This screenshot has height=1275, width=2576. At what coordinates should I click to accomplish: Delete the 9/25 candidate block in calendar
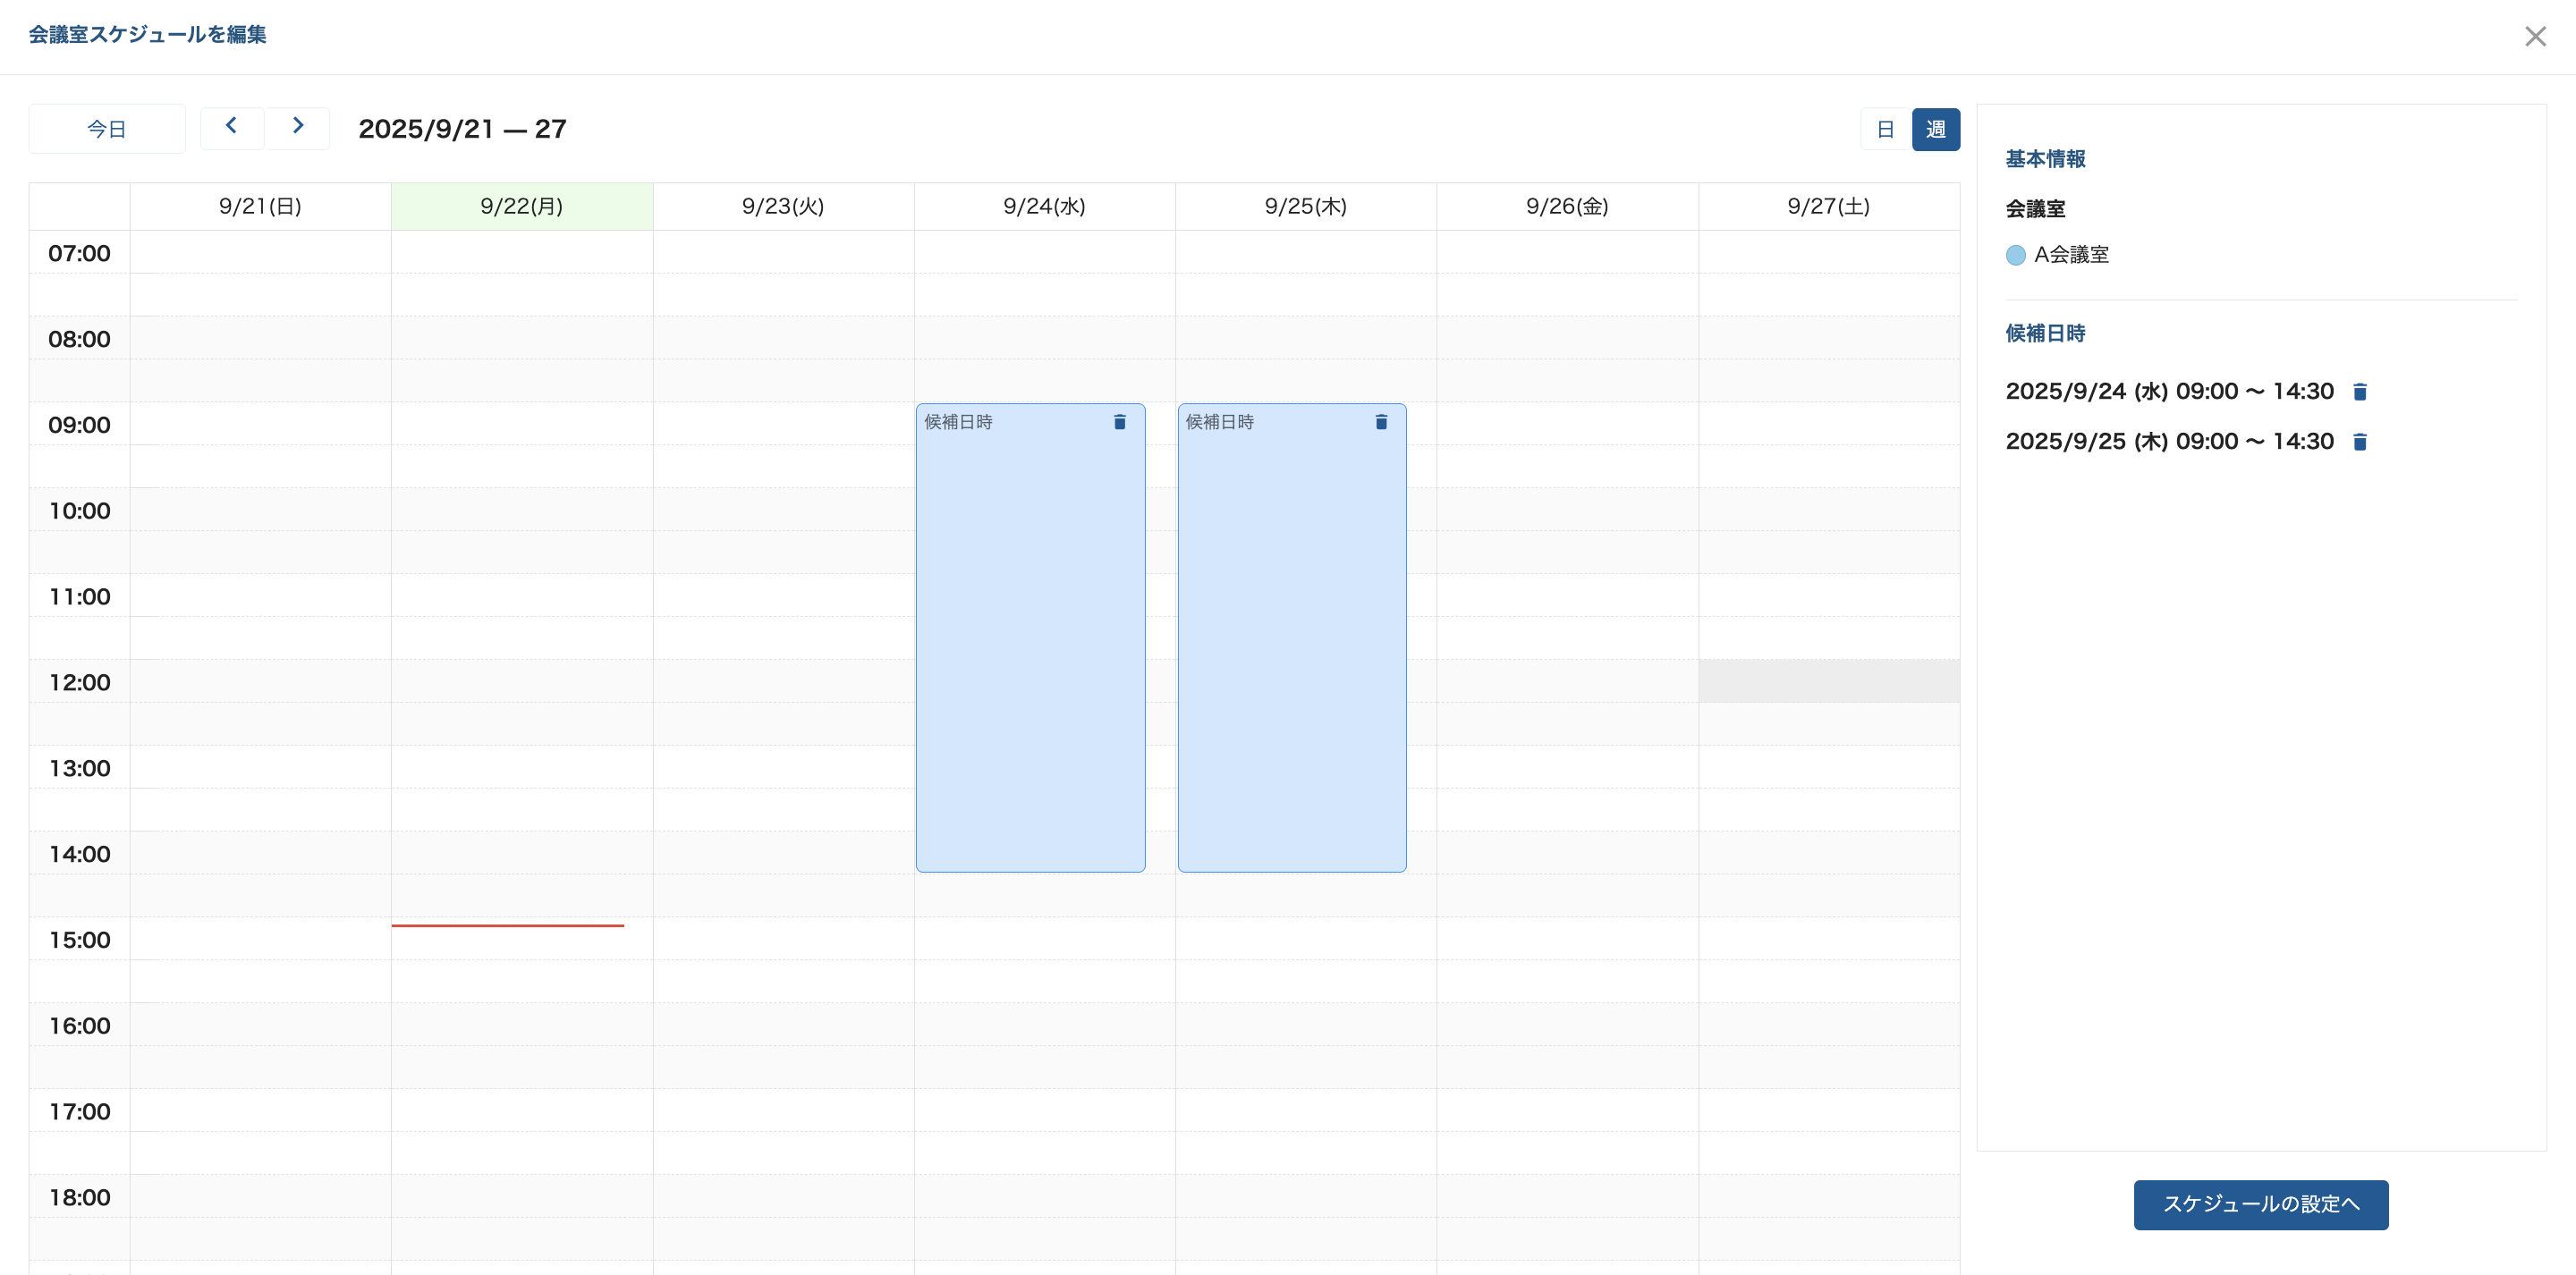[x=1381, y=422]
